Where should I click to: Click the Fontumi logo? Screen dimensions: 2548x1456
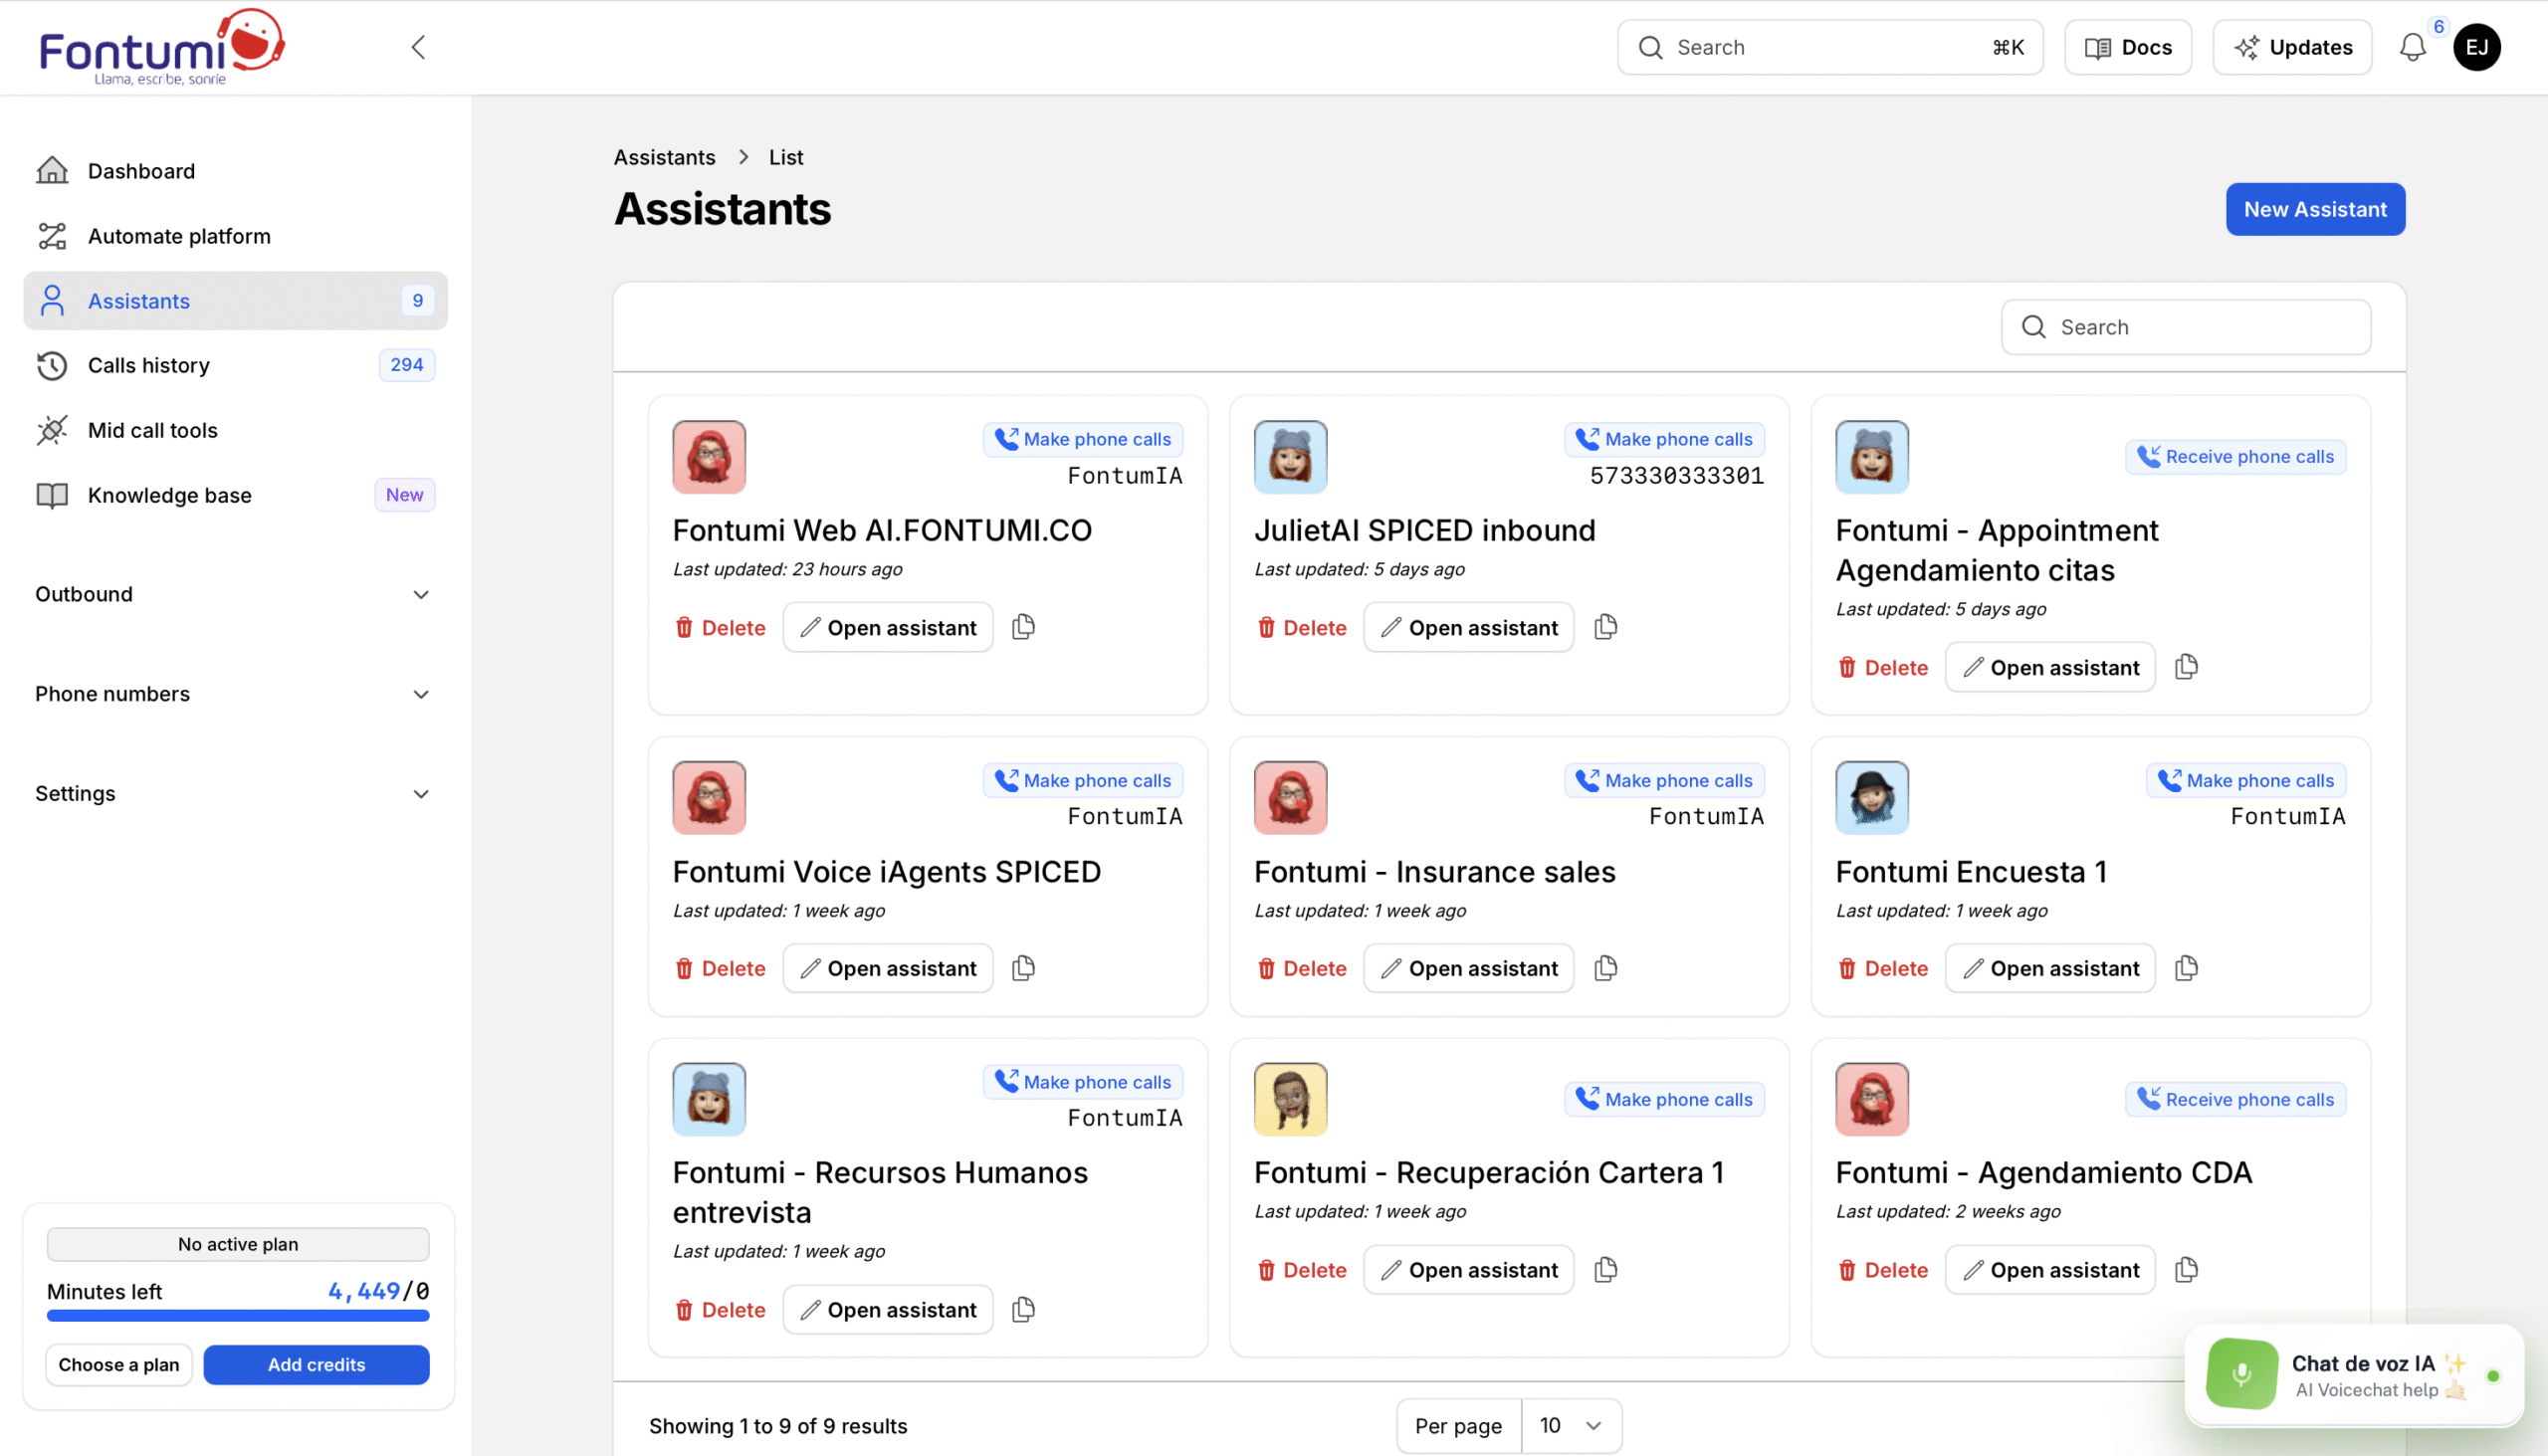(160, 47)
